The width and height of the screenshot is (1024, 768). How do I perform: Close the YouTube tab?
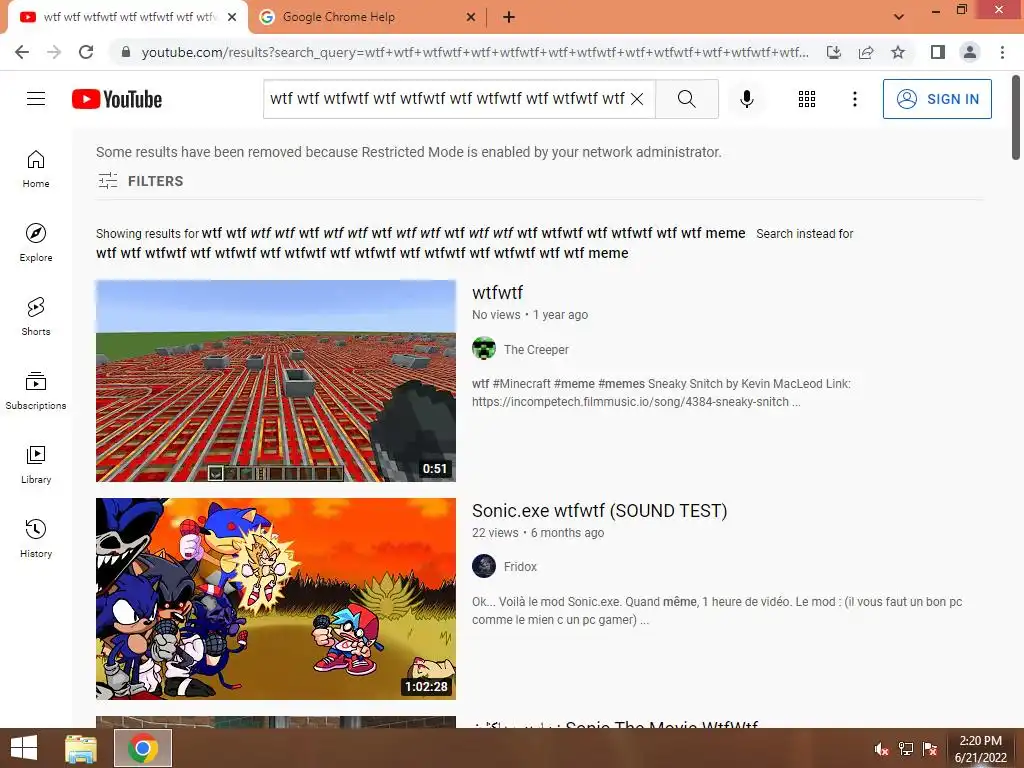tap(232, 17)
